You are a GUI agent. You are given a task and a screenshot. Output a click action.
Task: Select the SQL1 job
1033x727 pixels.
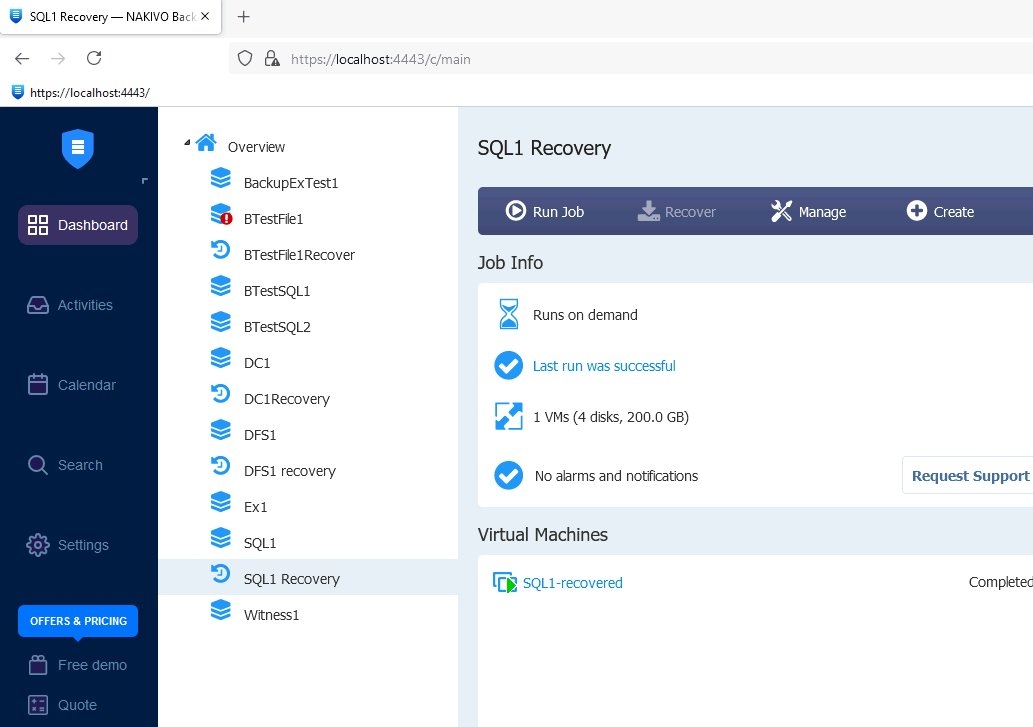pyautogui.click(x=260, y=543)
